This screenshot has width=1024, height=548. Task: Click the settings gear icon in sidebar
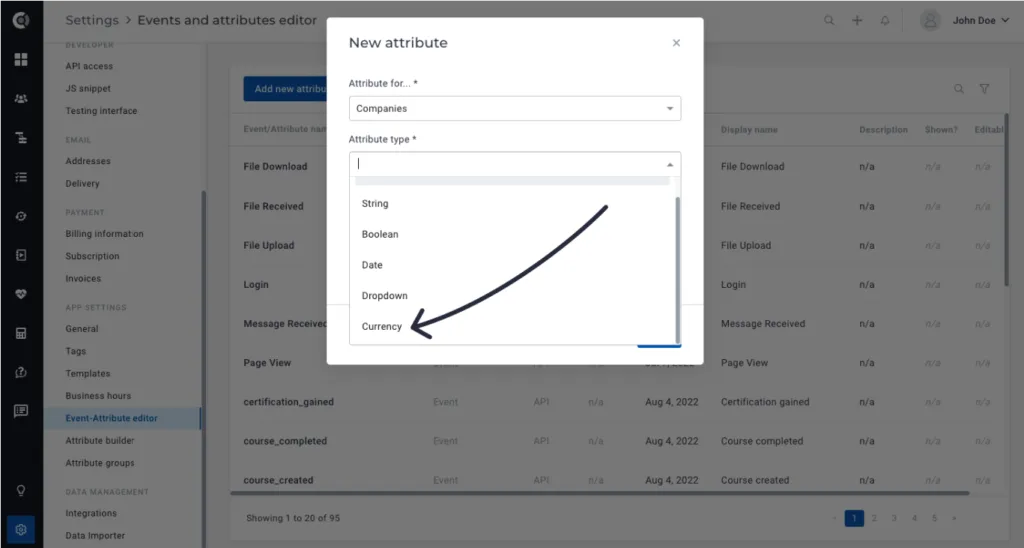pyautogui.click(x=21, y=530)
